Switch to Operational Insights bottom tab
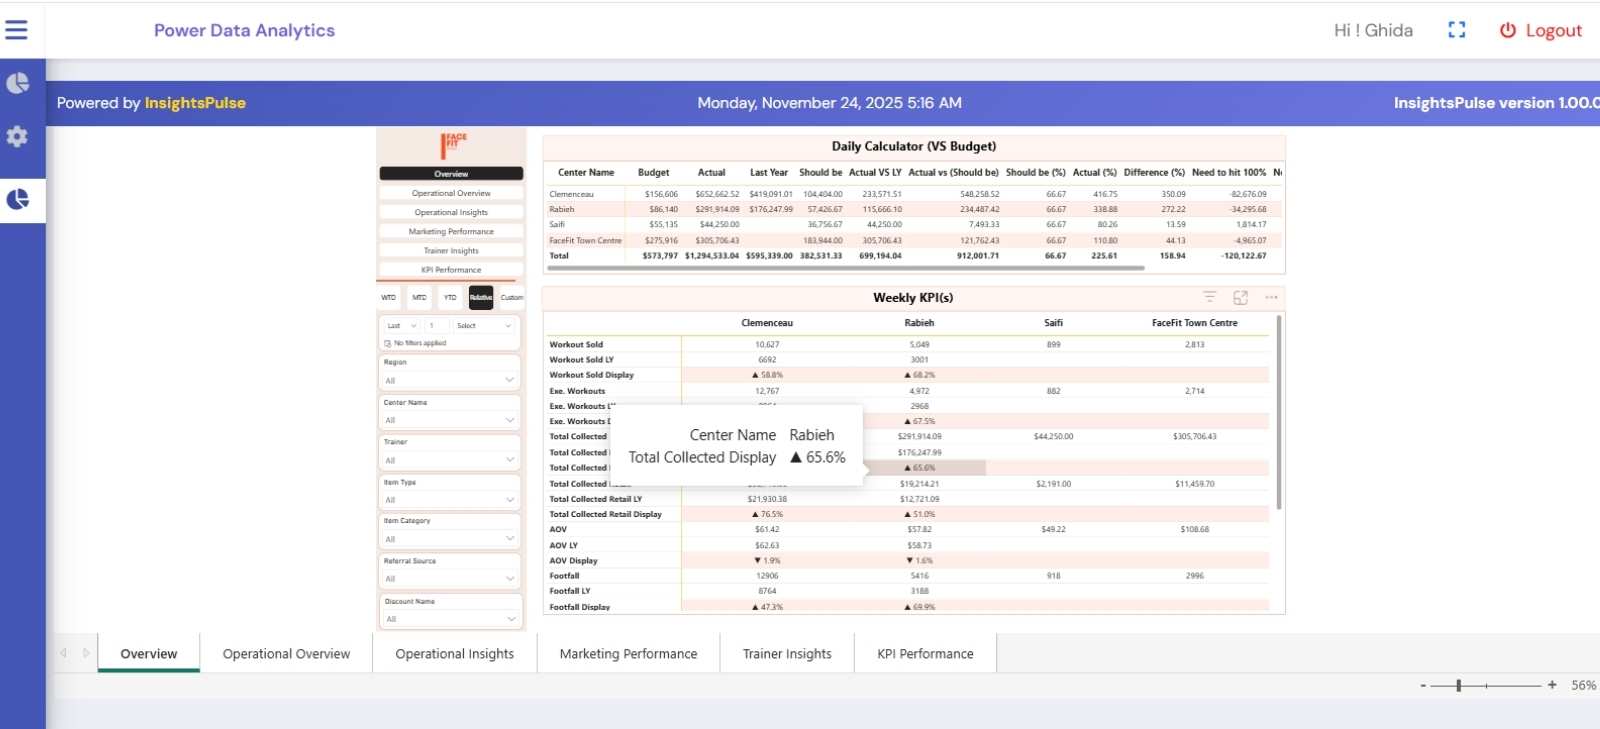 [454, 654]
